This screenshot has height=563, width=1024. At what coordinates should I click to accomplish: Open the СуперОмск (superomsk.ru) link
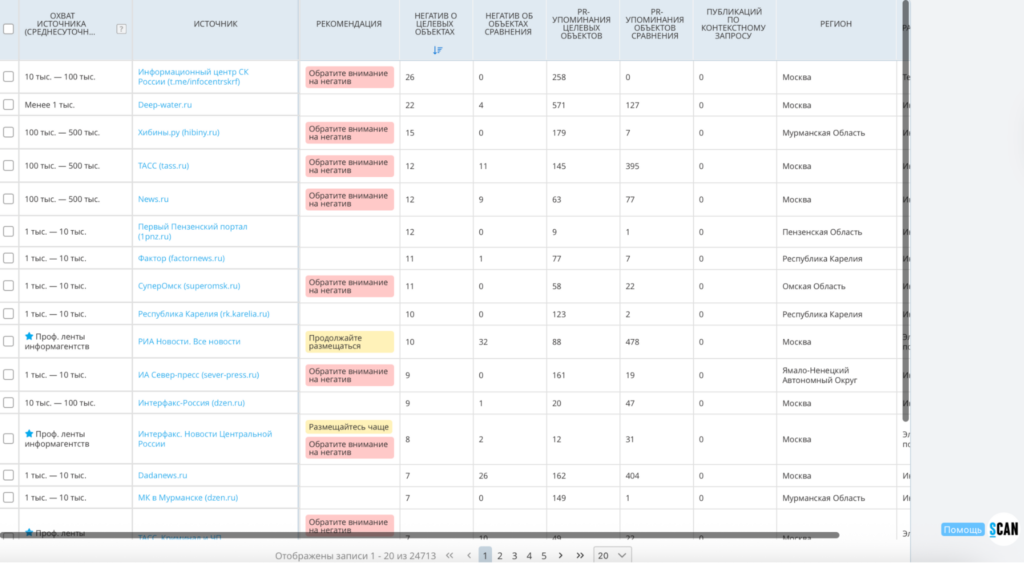[189, 285]
